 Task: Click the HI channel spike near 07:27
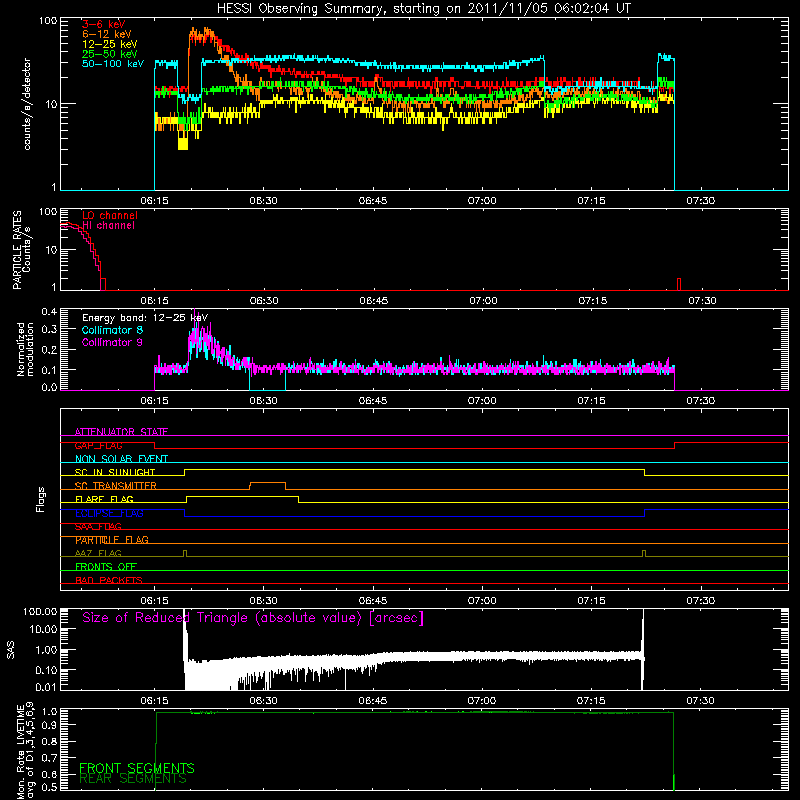coord(679,284)
